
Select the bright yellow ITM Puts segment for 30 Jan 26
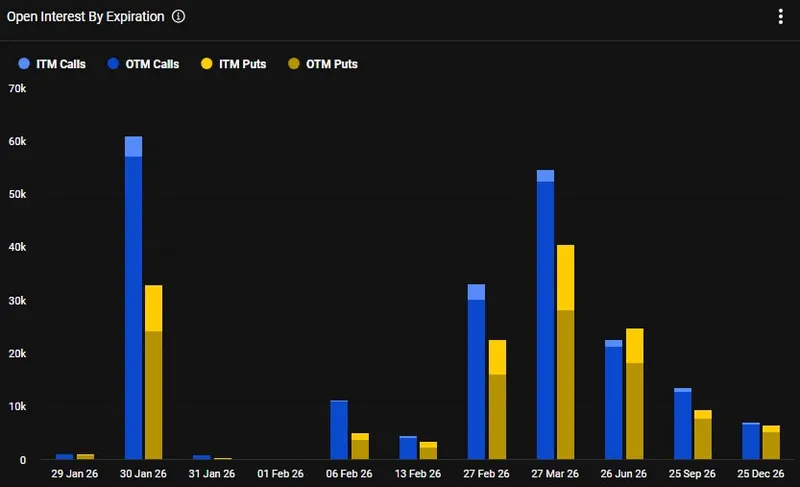pyautogui.click(x=153, y=308)
